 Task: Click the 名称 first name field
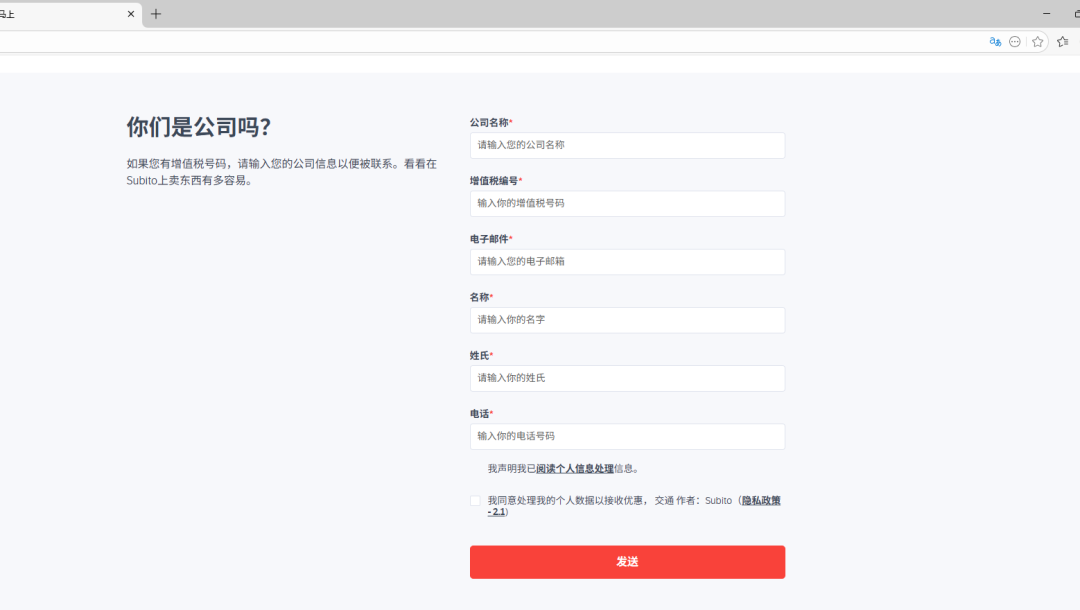pyautogui.click(x=627, y=320)
